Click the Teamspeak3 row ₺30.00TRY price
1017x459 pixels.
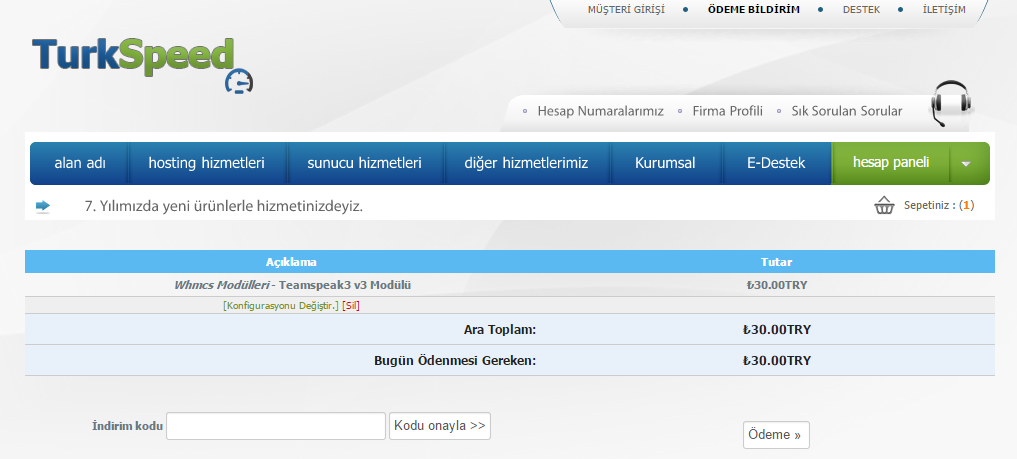[776, 285]
